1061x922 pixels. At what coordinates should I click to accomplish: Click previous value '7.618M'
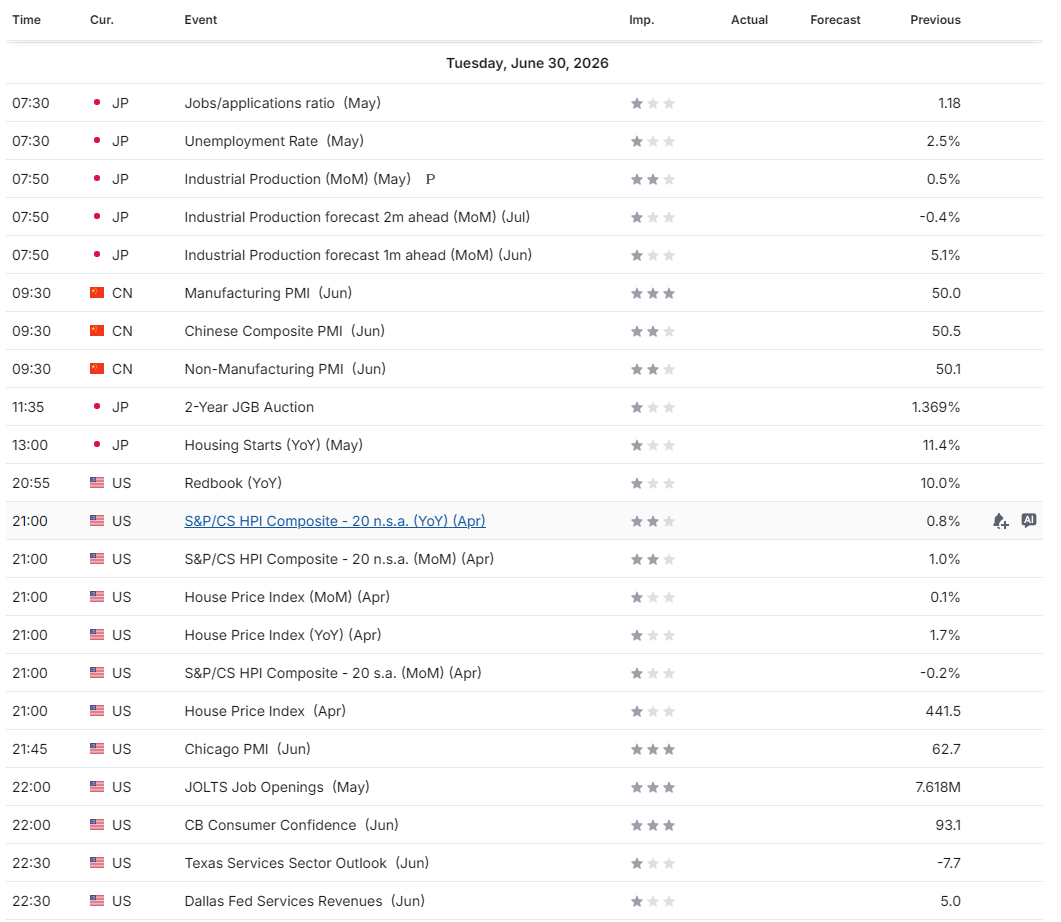[x=938, y=787]
